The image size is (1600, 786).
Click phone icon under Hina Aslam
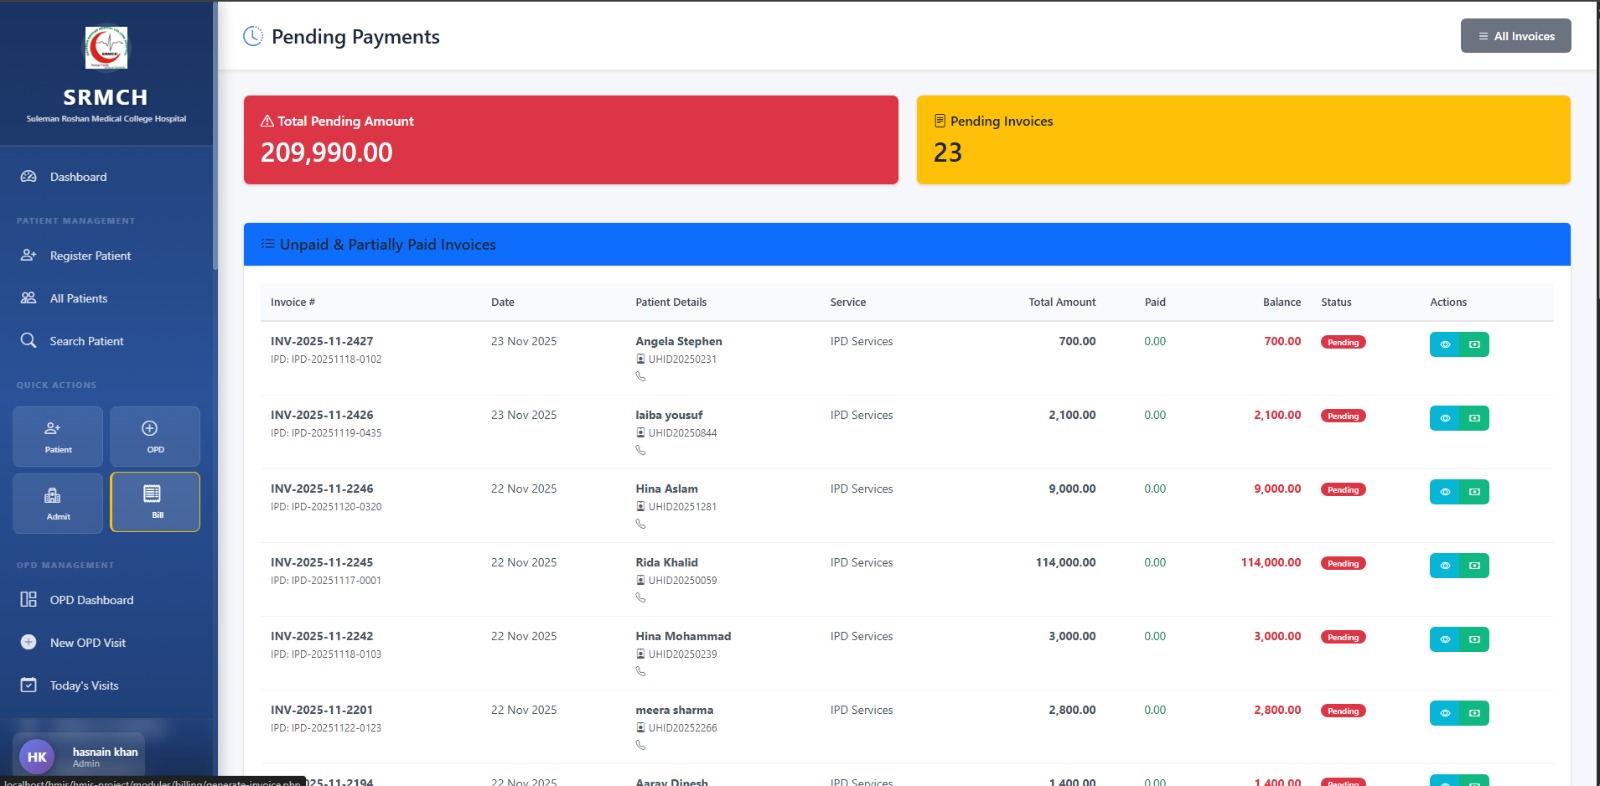(640, 524)
